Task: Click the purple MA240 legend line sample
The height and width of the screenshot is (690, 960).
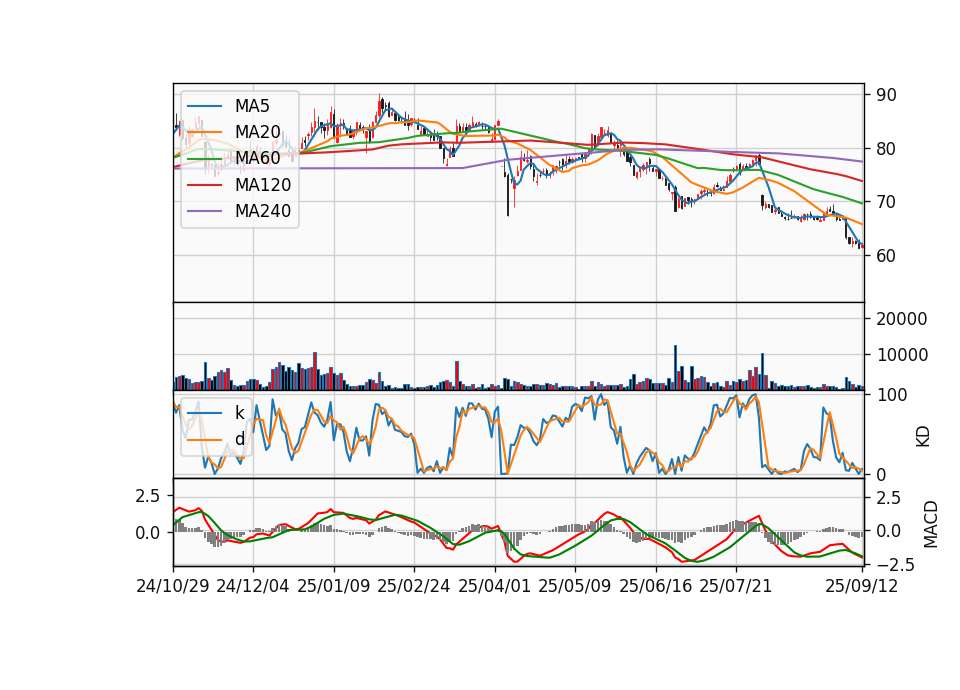Action: (204, 211)
